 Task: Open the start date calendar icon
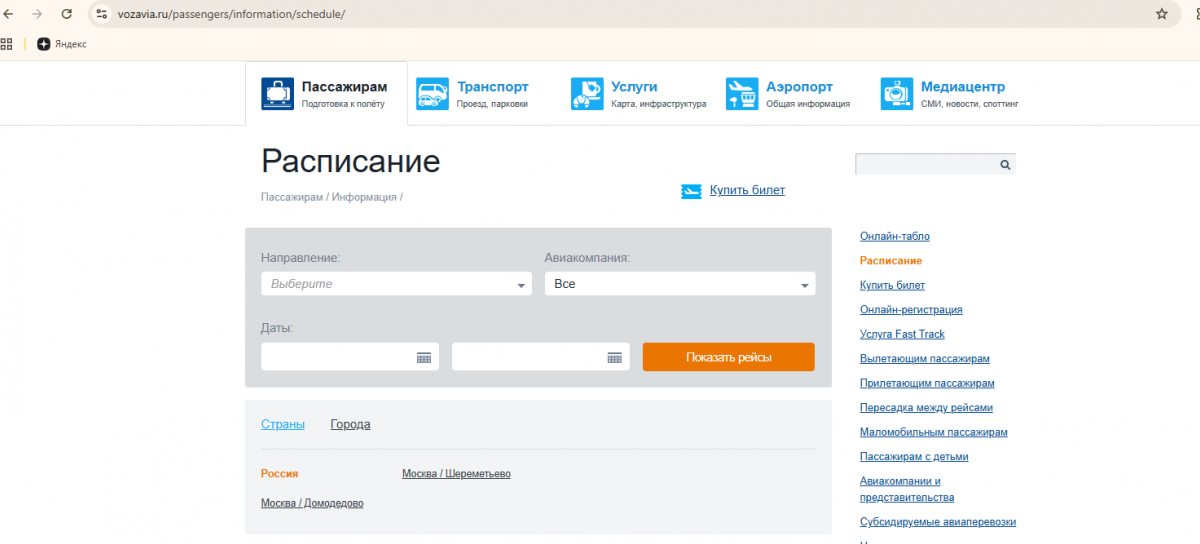coord(423,357)
